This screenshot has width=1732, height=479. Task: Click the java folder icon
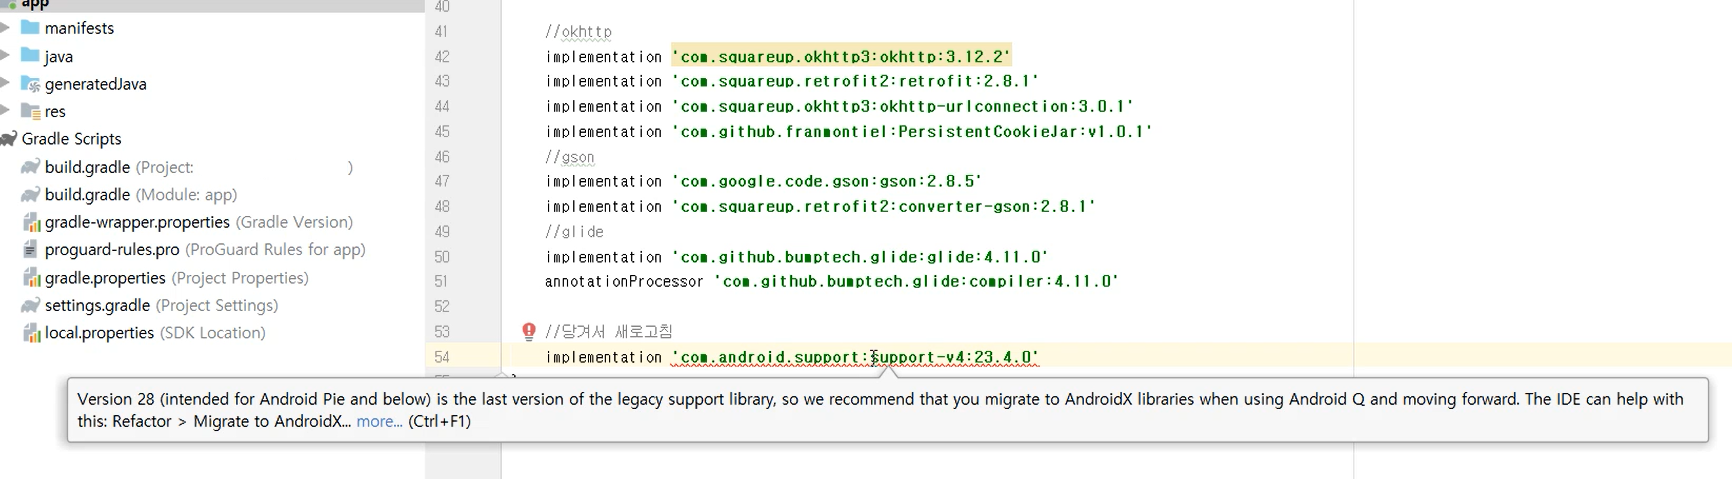tap(30, 56)
